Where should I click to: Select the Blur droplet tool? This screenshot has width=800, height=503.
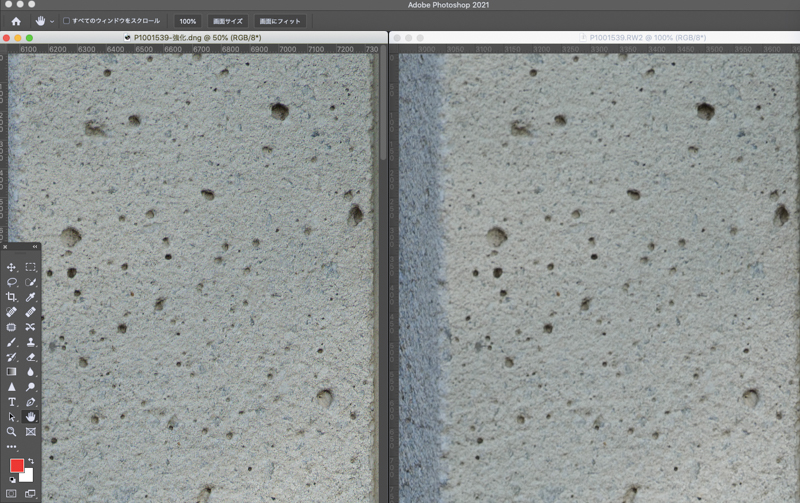click(31, 372)
